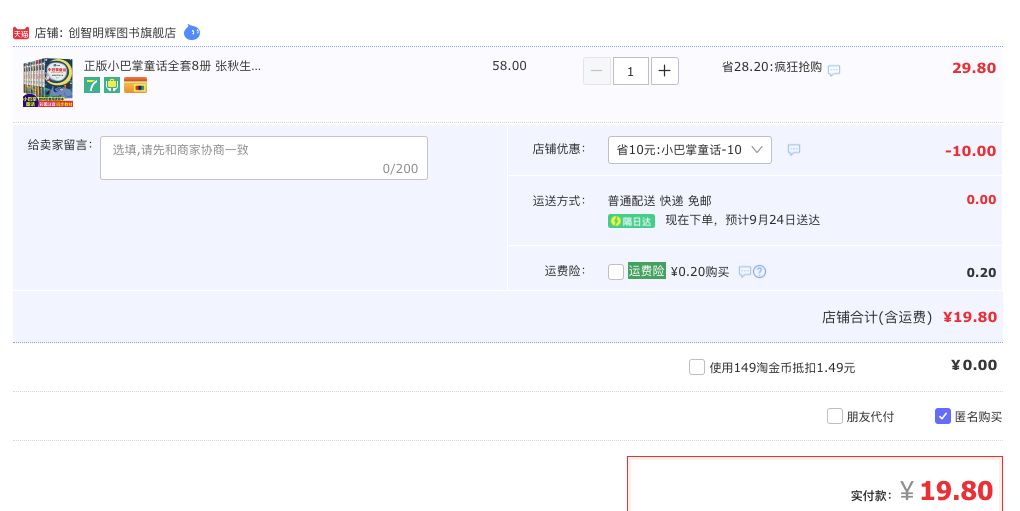The image size is (1020, 511).
Task: Expand the 店铺优惠 coupon dropdown
Action: [690, 150]
